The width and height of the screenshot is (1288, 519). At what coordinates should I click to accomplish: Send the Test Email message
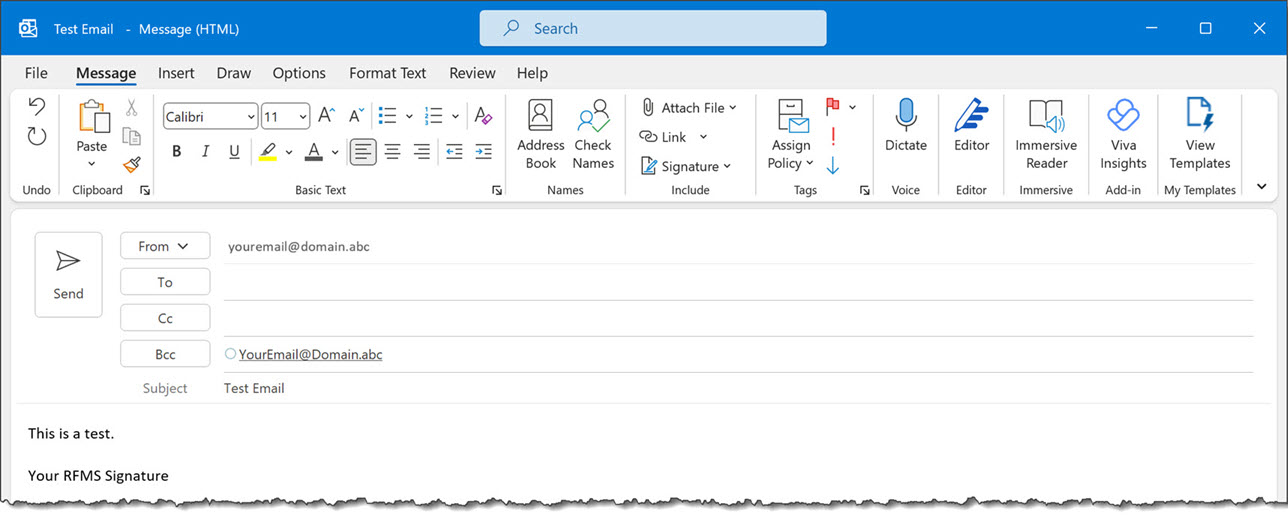tap(68, 275)
